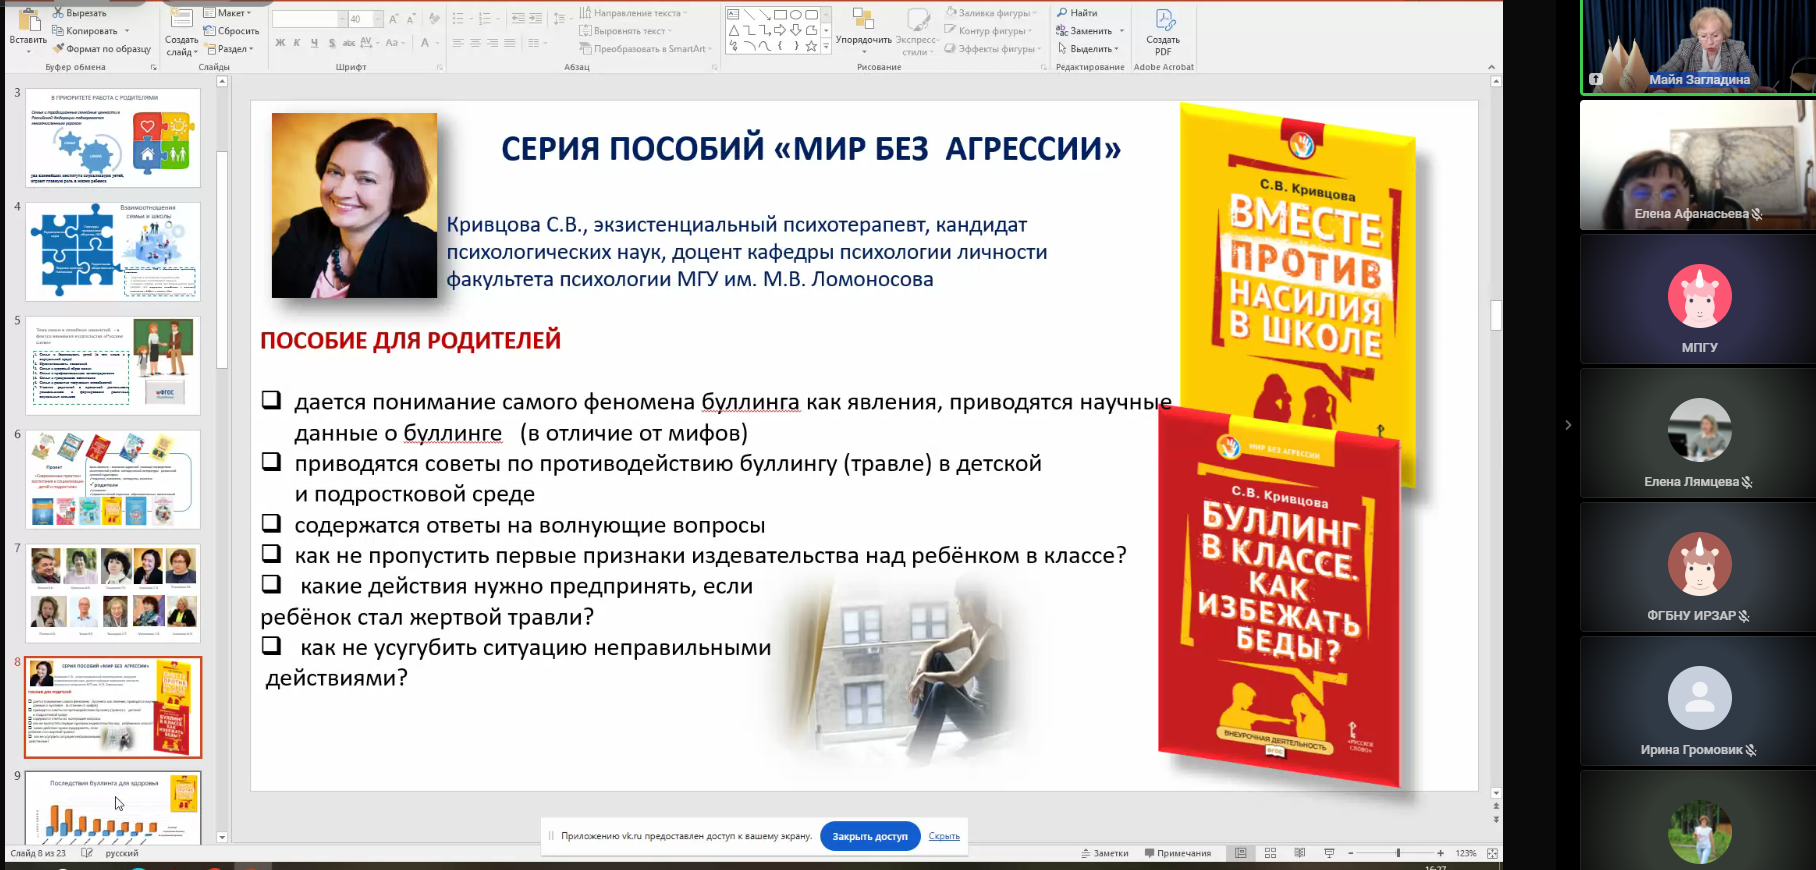Center text in paragraph group
This screenshot has height=870, width=1816.
tap(475, 43)
